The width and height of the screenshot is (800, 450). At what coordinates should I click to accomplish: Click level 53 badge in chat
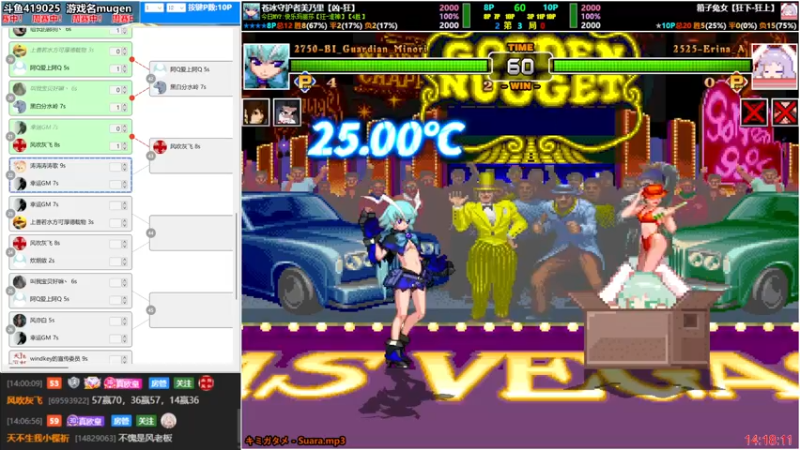coord(54,383)
